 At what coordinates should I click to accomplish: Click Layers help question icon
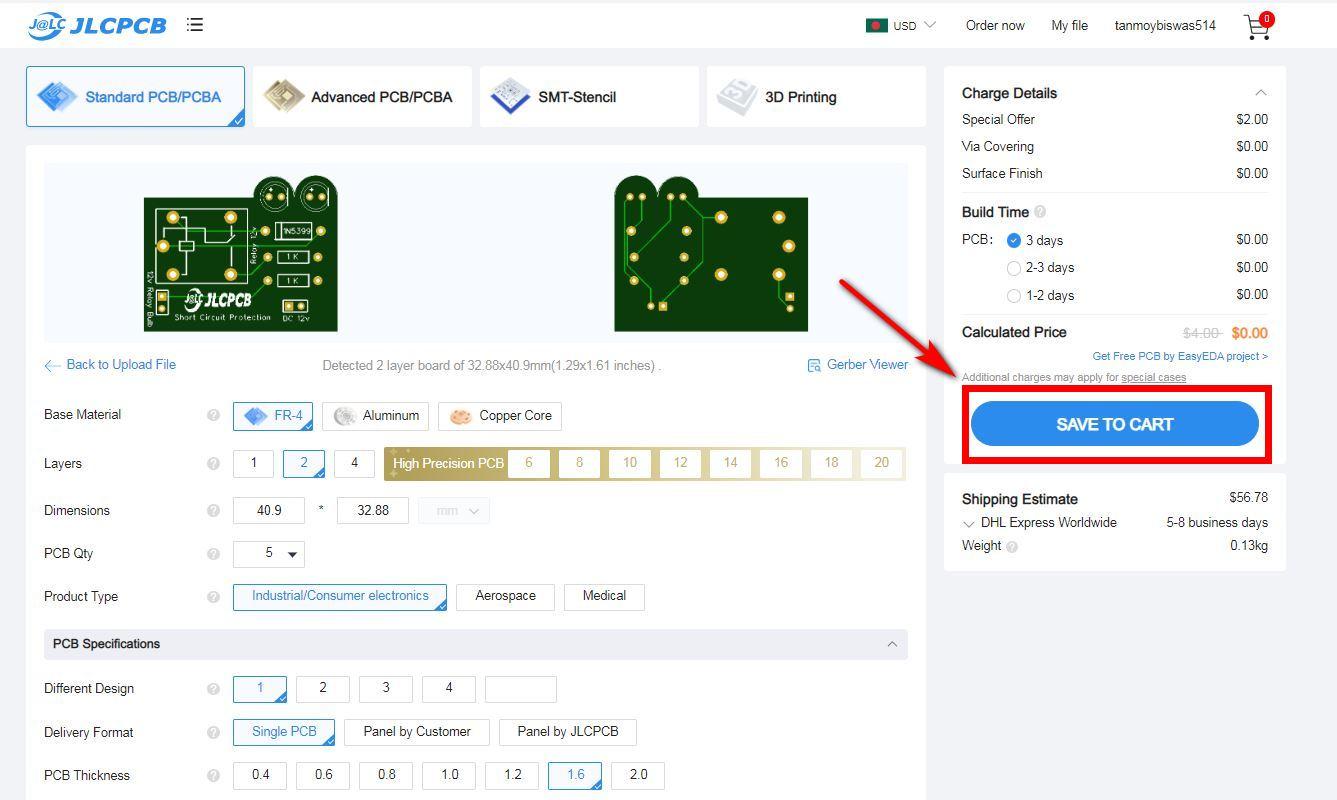[x=213, y=464]
